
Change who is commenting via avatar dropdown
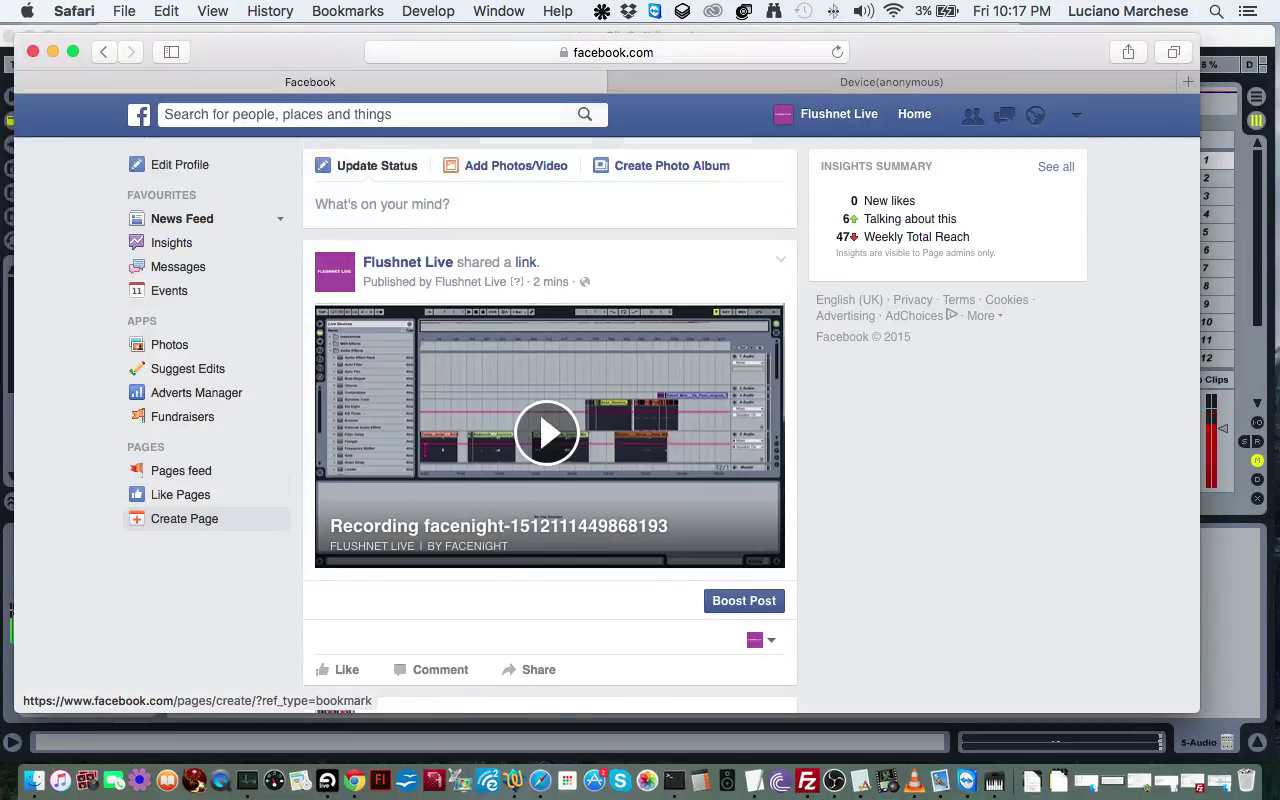[761, 640]
